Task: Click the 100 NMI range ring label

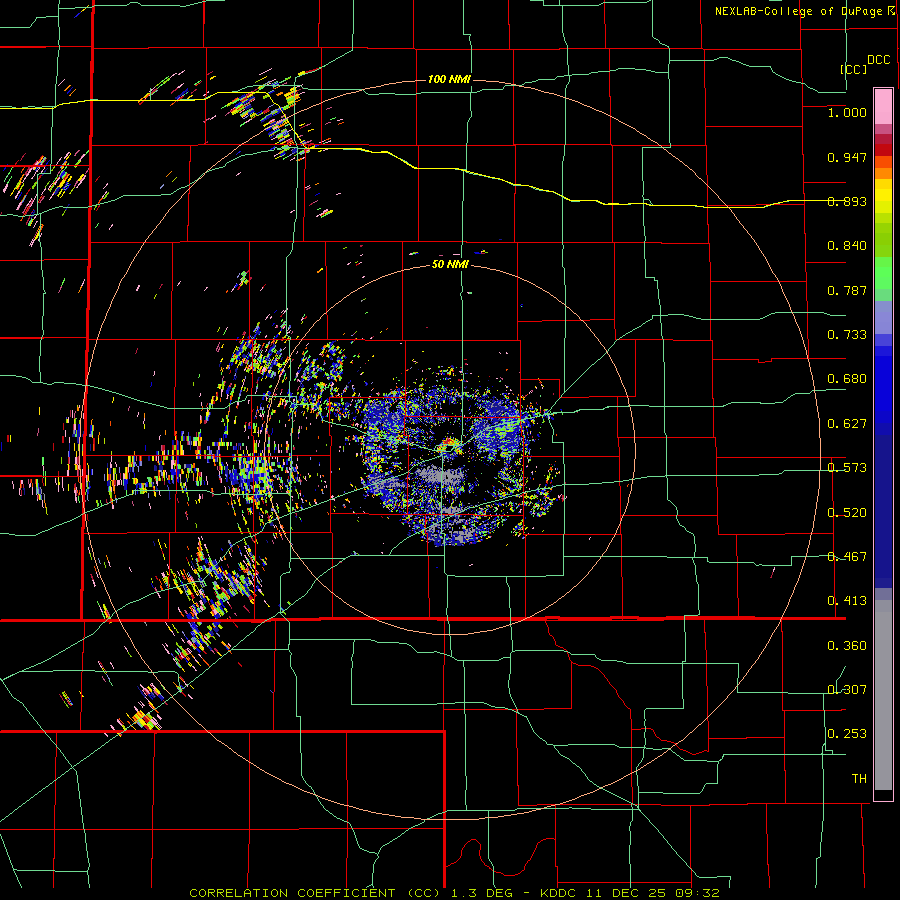Action: pos(449,79)
